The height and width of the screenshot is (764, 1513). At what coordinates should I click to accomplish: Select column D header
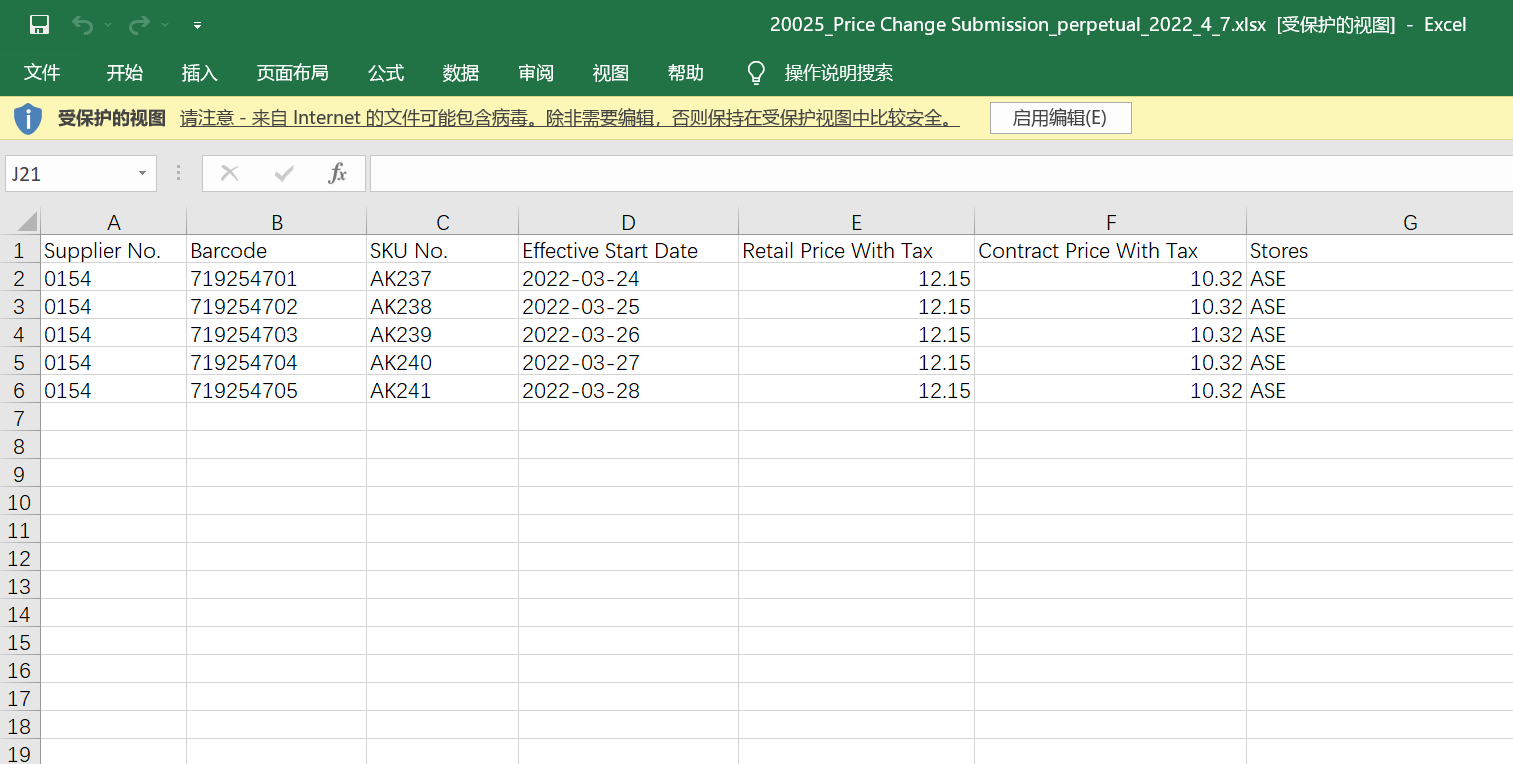(628, 222)
